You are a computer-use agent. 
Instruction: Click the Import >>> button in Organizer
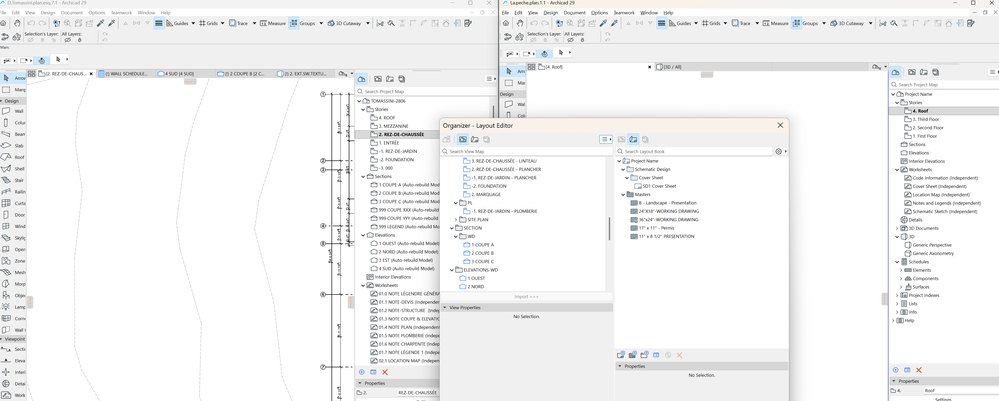526,297
